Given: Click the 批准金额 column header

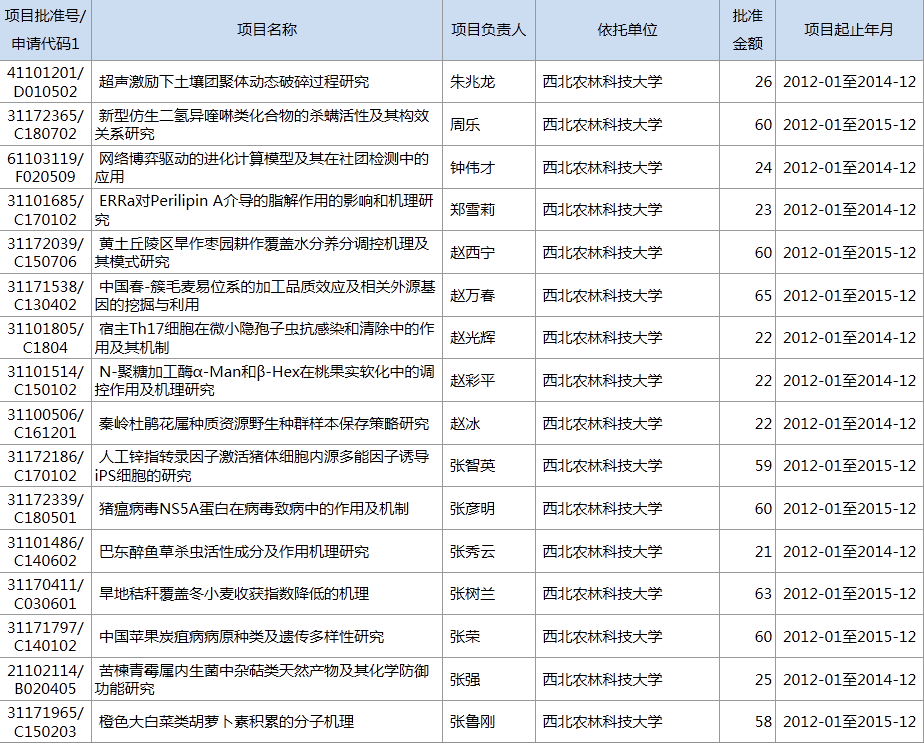Looking at the screenshot, I should pos(747,30).
